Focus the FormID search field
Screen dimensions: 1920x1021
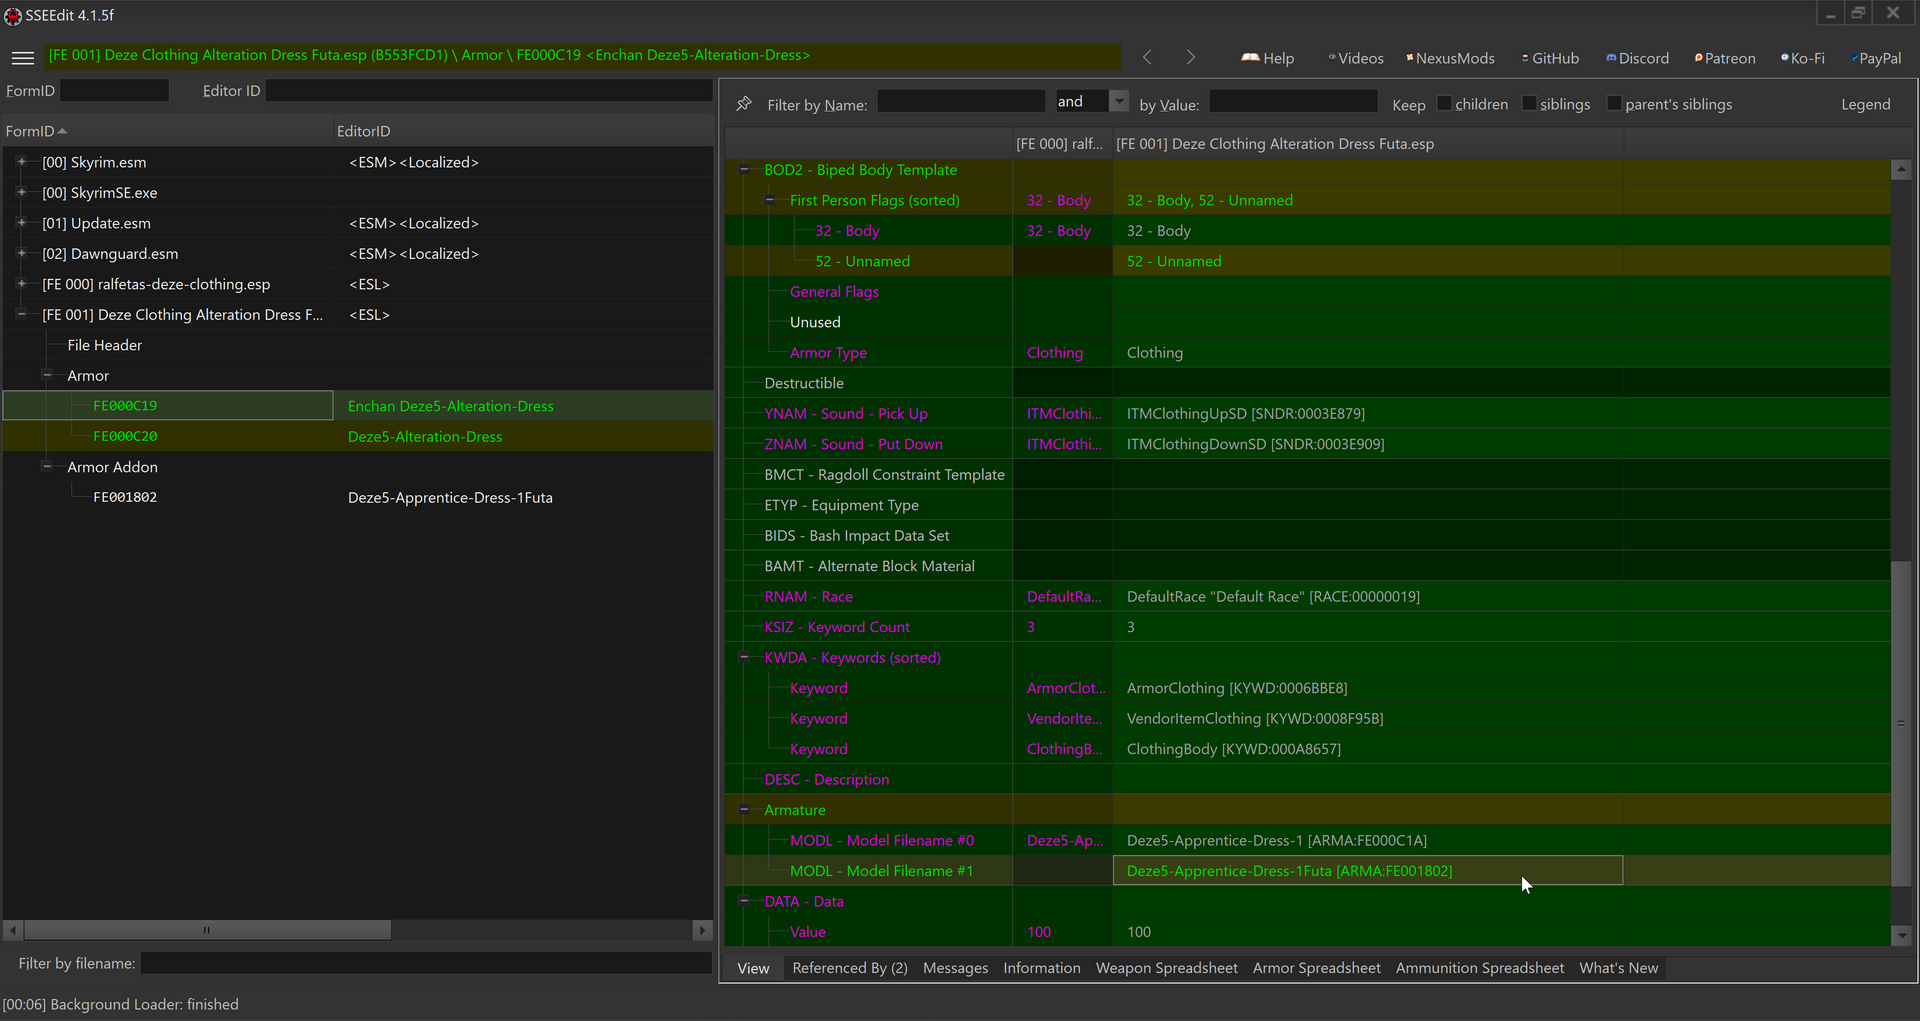pos(114,90)
